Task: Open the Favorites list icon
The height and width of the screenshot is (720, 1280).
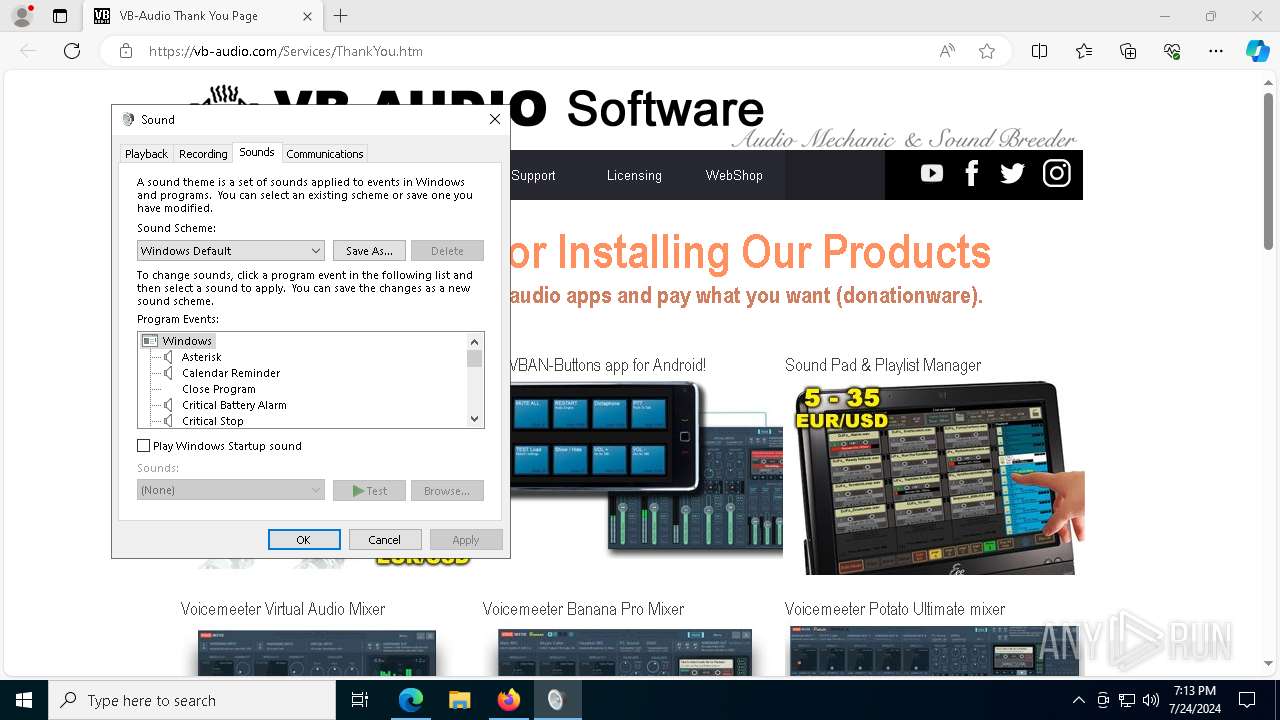Action: tap(1084, 51)
